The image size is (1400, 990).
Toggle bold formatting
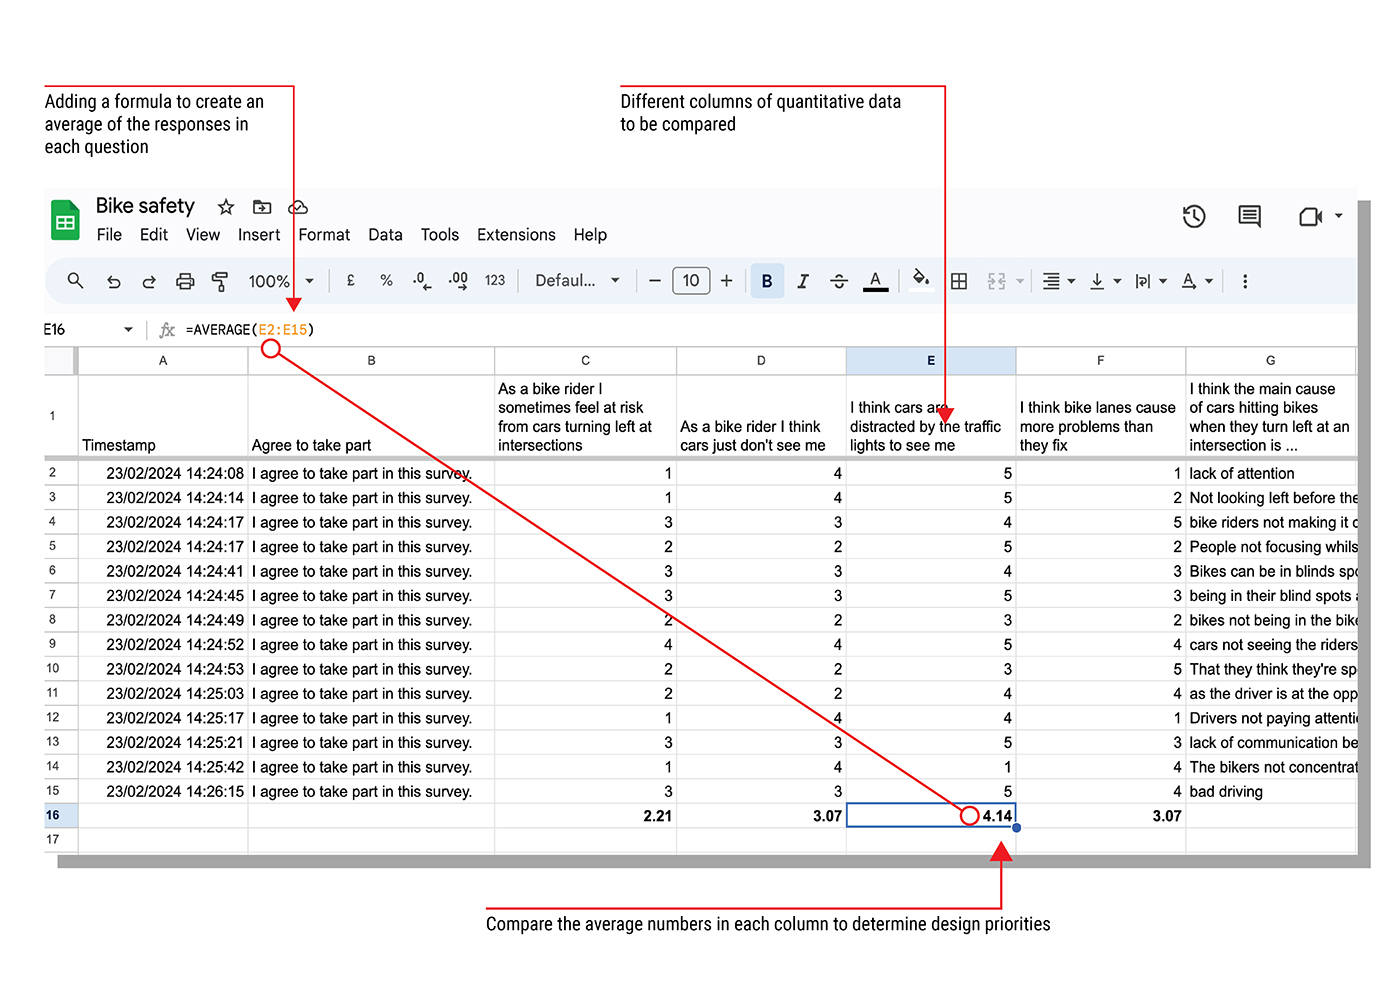tap(766, 281)
